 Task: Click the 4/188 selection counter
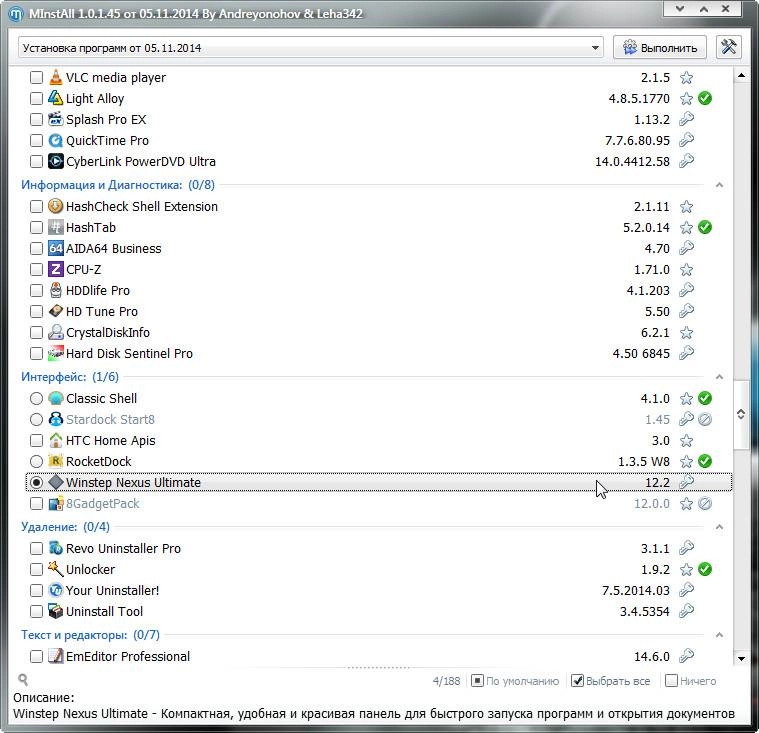[x=446, y=681]
